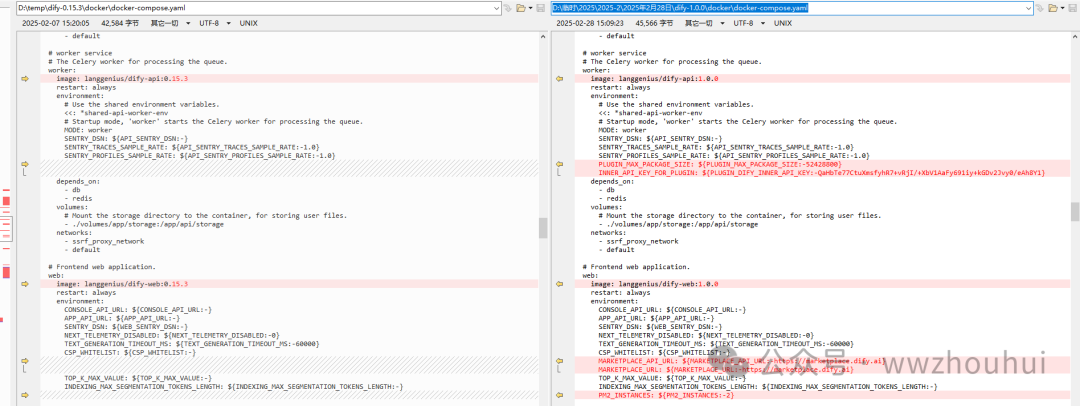Click copy-to-right arrow beside dify-api:0.15.3 line
The width and height of the screenshot is (1080, 406).
pos(24,78)
